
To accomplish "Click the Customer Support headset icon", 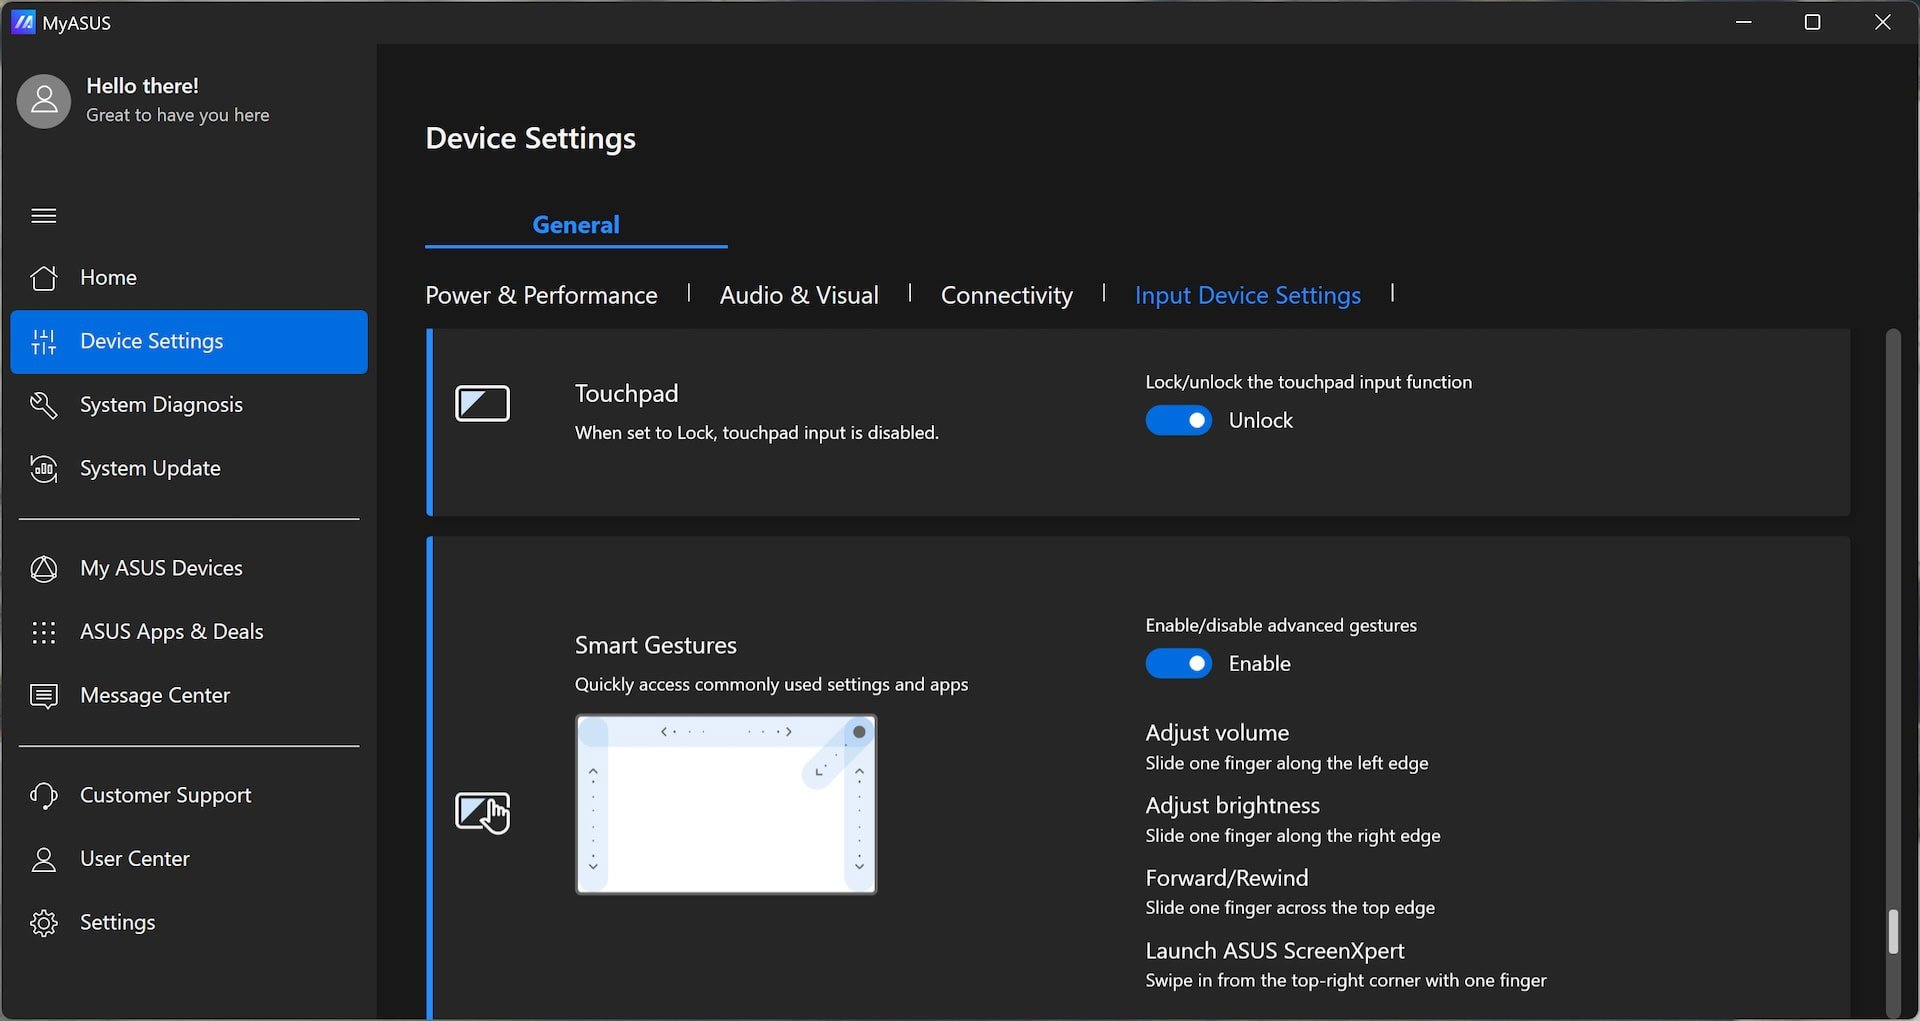I will 44,795.
